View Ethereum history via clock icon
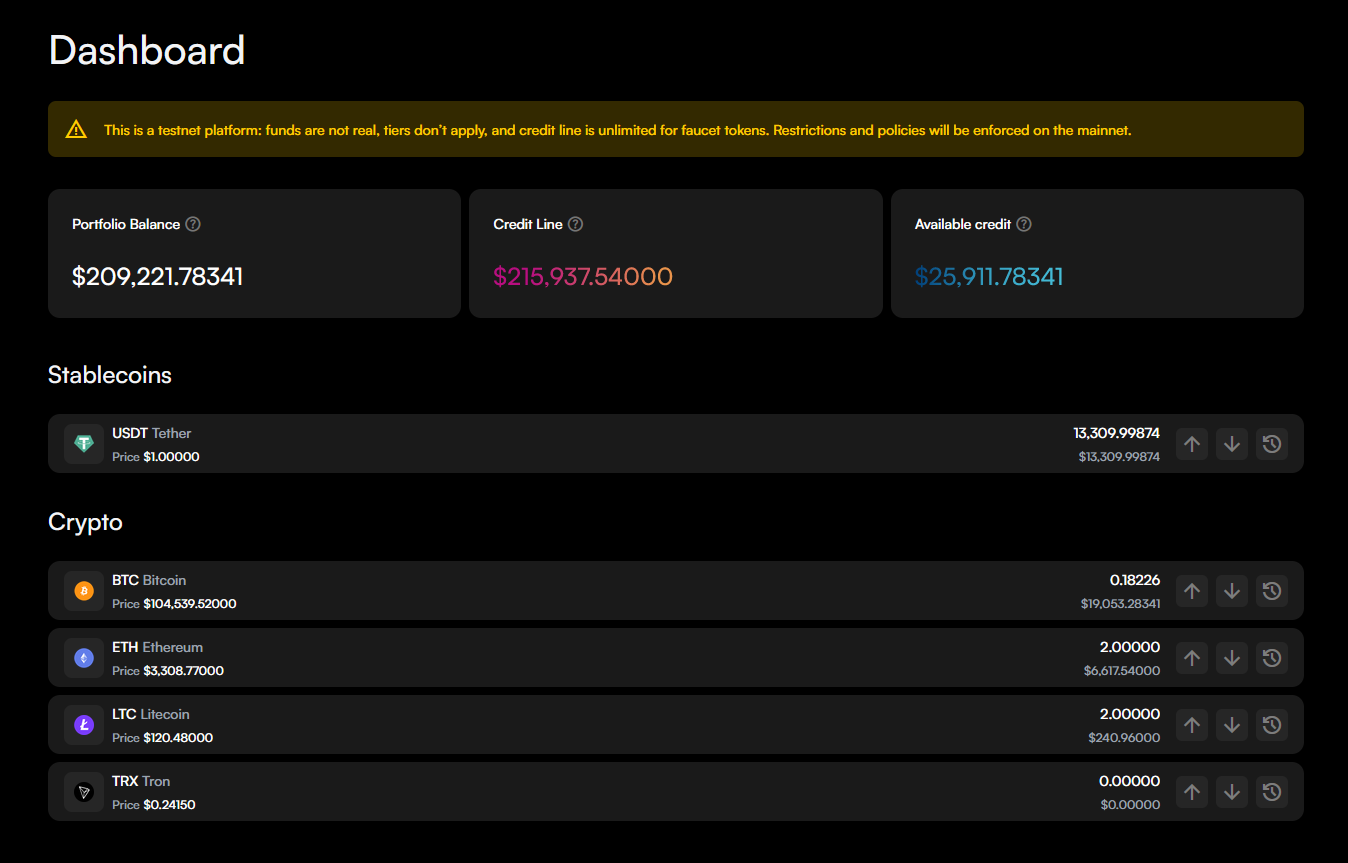The height and width of the screenshot is (863, 1348). coord(1272,658)
